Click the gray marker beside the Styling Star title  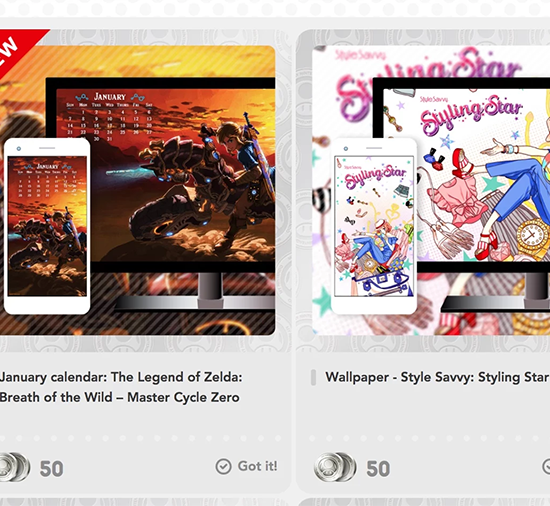coord(314,378)
